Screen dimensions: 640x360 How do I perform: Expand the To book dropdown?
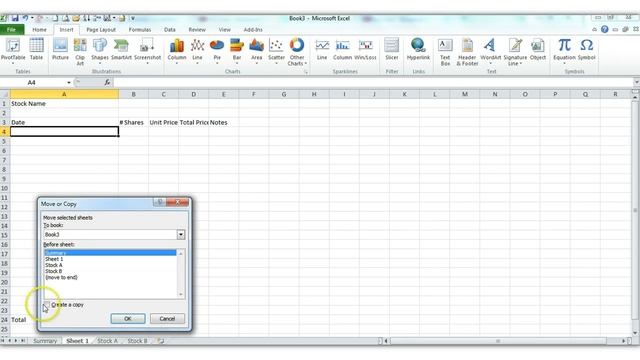tap(180, 235)
